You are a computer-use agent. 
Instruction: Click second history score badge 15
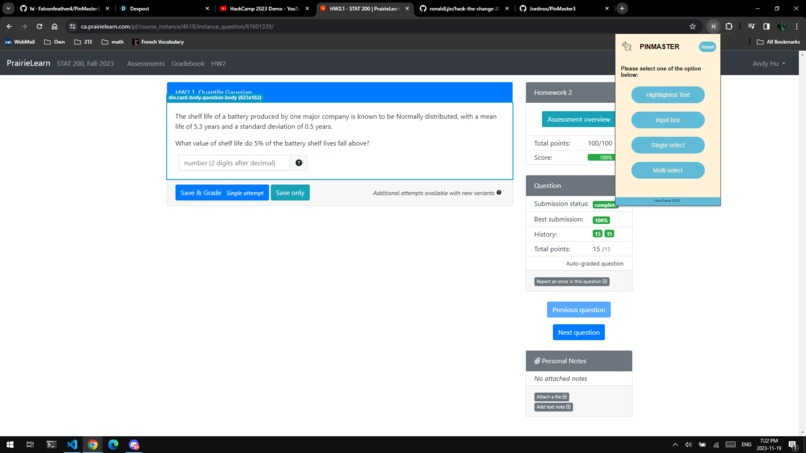[609, 234]
